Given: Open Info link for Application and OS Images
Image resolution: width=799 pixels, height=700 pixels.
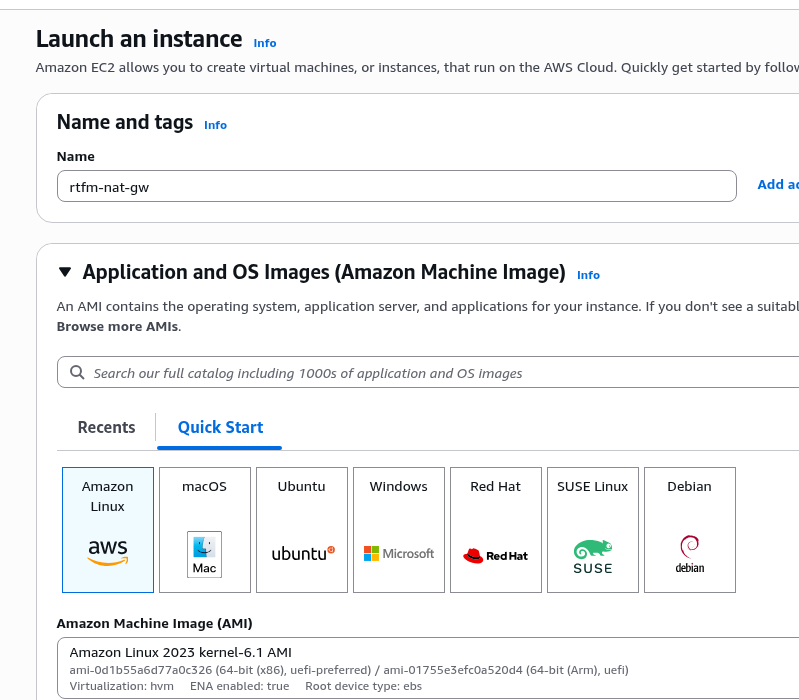Looking at the screenshot, I should click(588, 275).
